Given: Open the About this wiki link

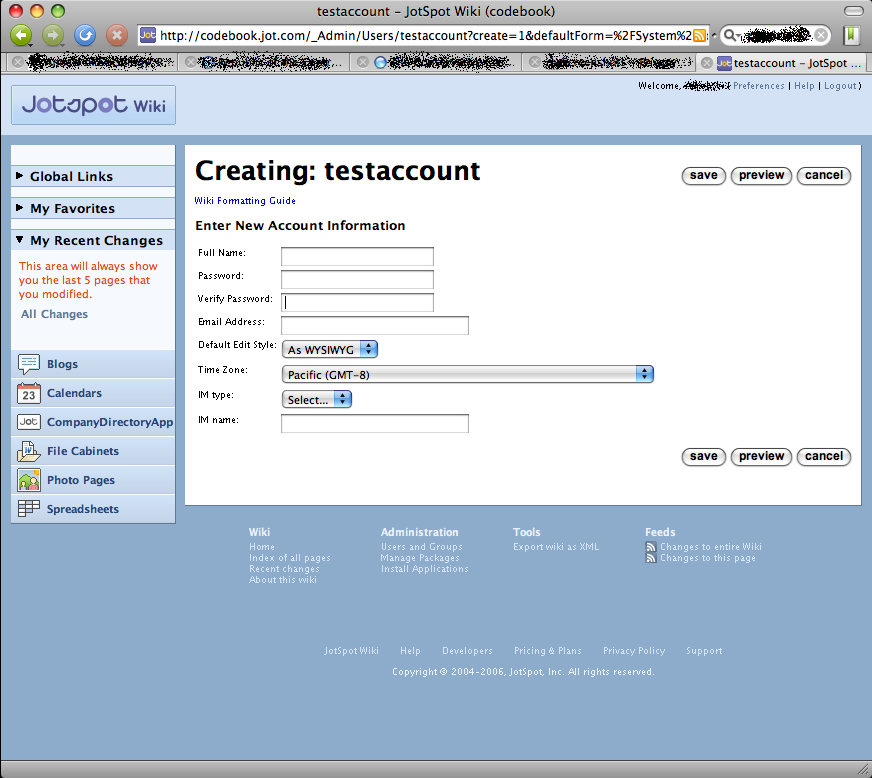Looking at the screenshot, I should tap(283, 579).
